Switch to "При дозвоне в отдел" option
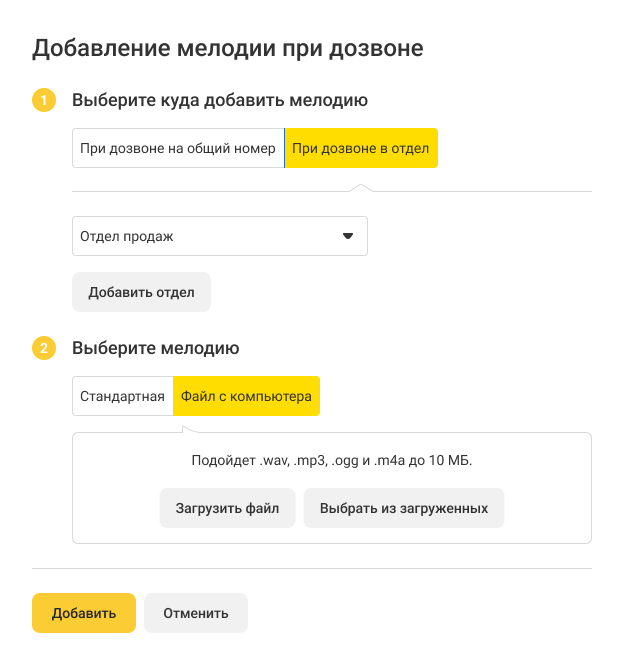This screenshot has height=665, width=624. point(361,148)
